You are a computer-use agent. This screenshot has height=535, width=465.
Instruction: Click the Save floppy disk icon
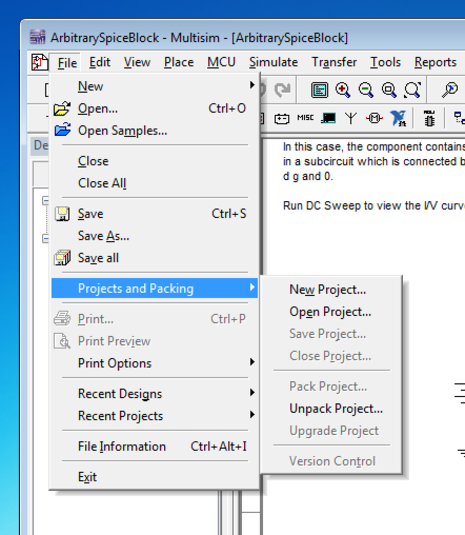pyautogui.click(x=62, y=214)
